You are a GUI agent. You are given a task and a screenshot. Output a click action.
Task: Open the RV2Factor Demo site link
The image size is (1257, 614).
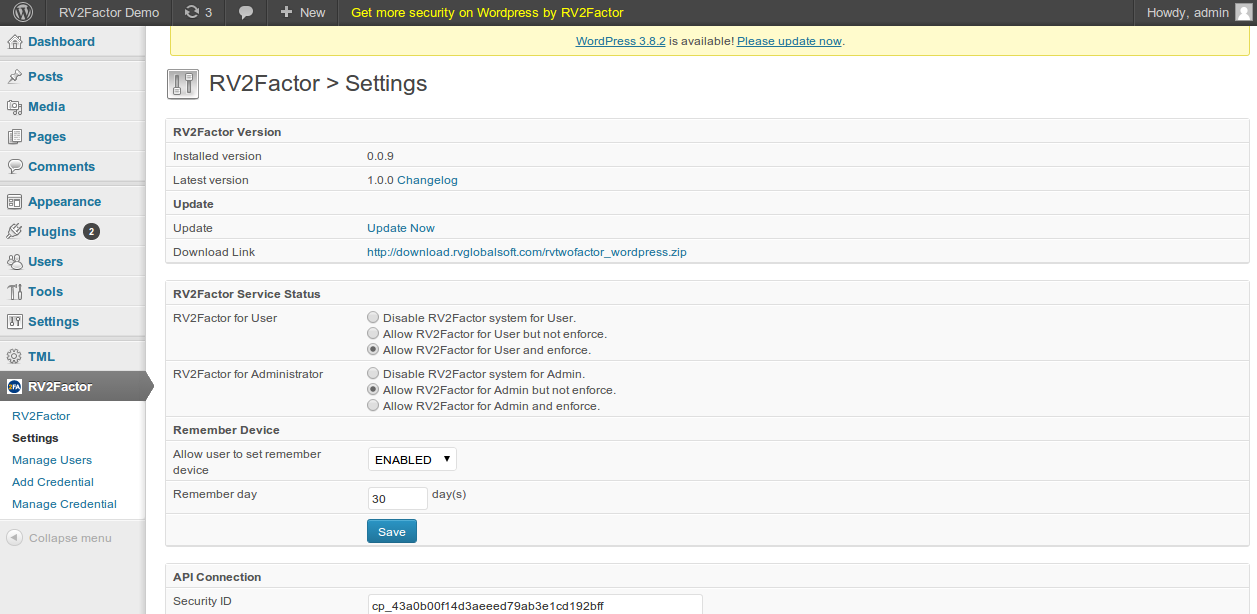[109, 13]
